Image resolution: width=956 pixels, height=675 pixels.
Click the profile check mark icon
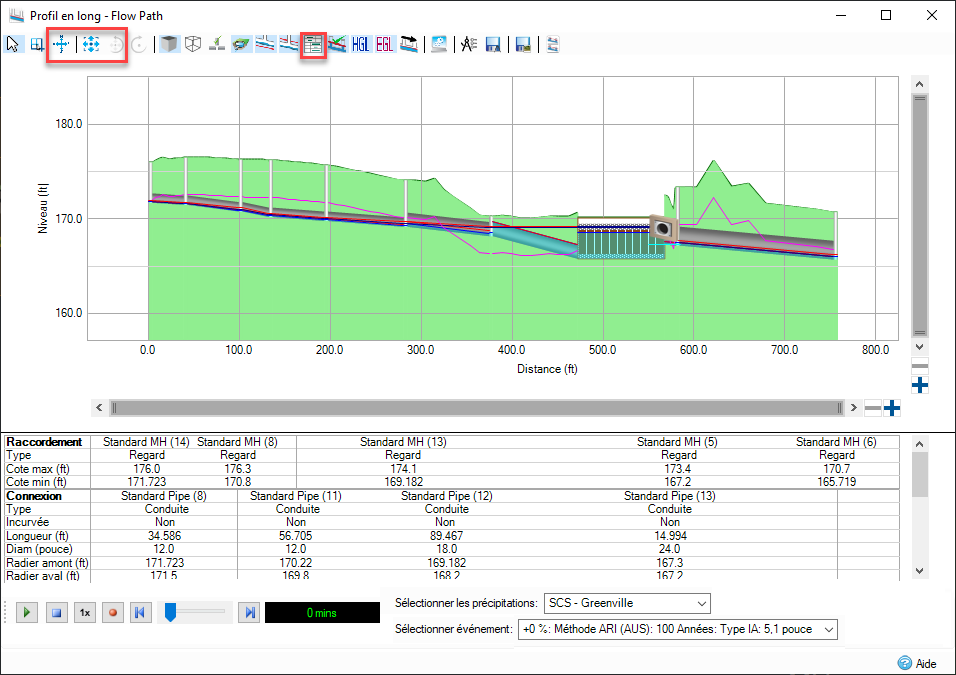click(x=337, y=45)
